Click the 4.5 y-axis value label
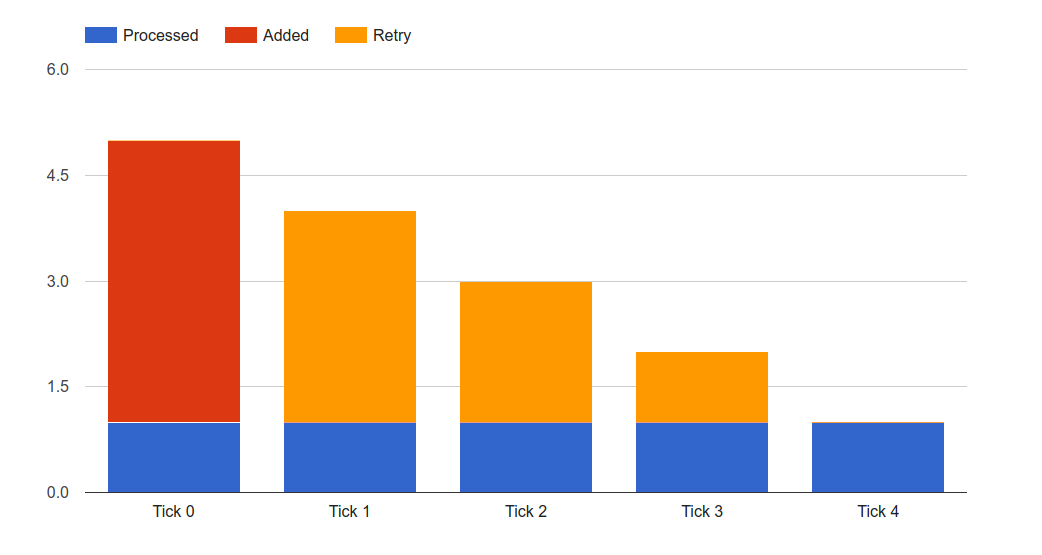The height and width of the screenshot is (555, 1042). click(58, 175)
